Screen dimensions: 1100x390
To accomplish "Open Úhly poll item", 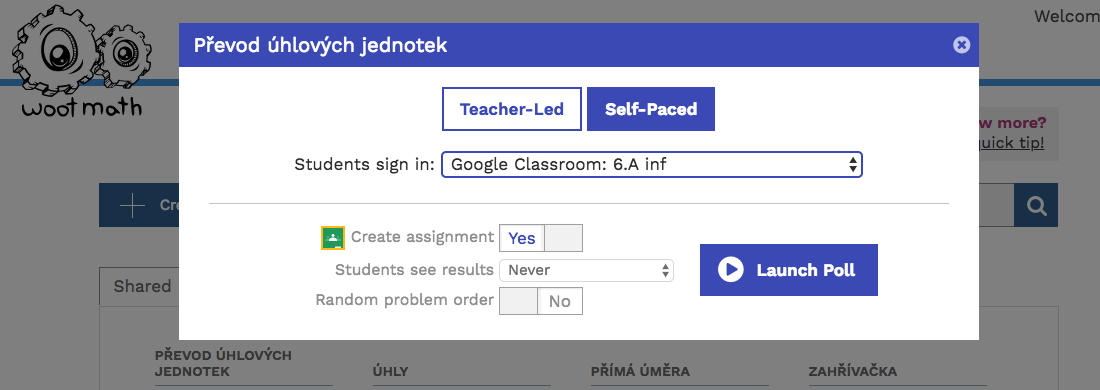I will click(391, 372).
